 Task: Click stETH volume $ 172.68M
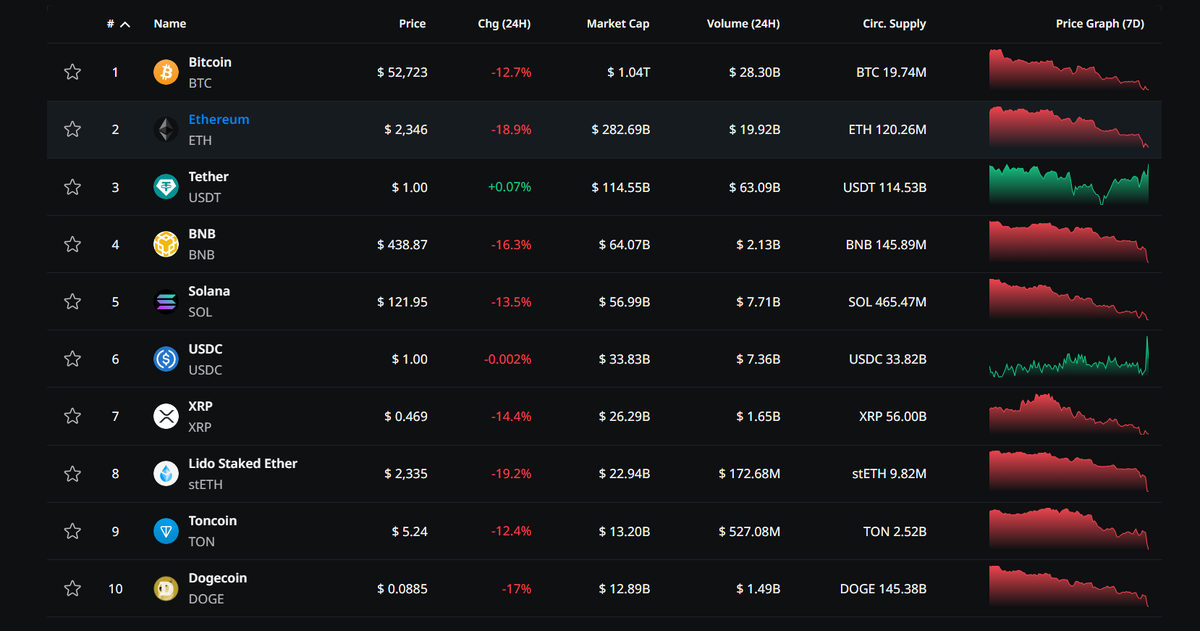point(749,474)
